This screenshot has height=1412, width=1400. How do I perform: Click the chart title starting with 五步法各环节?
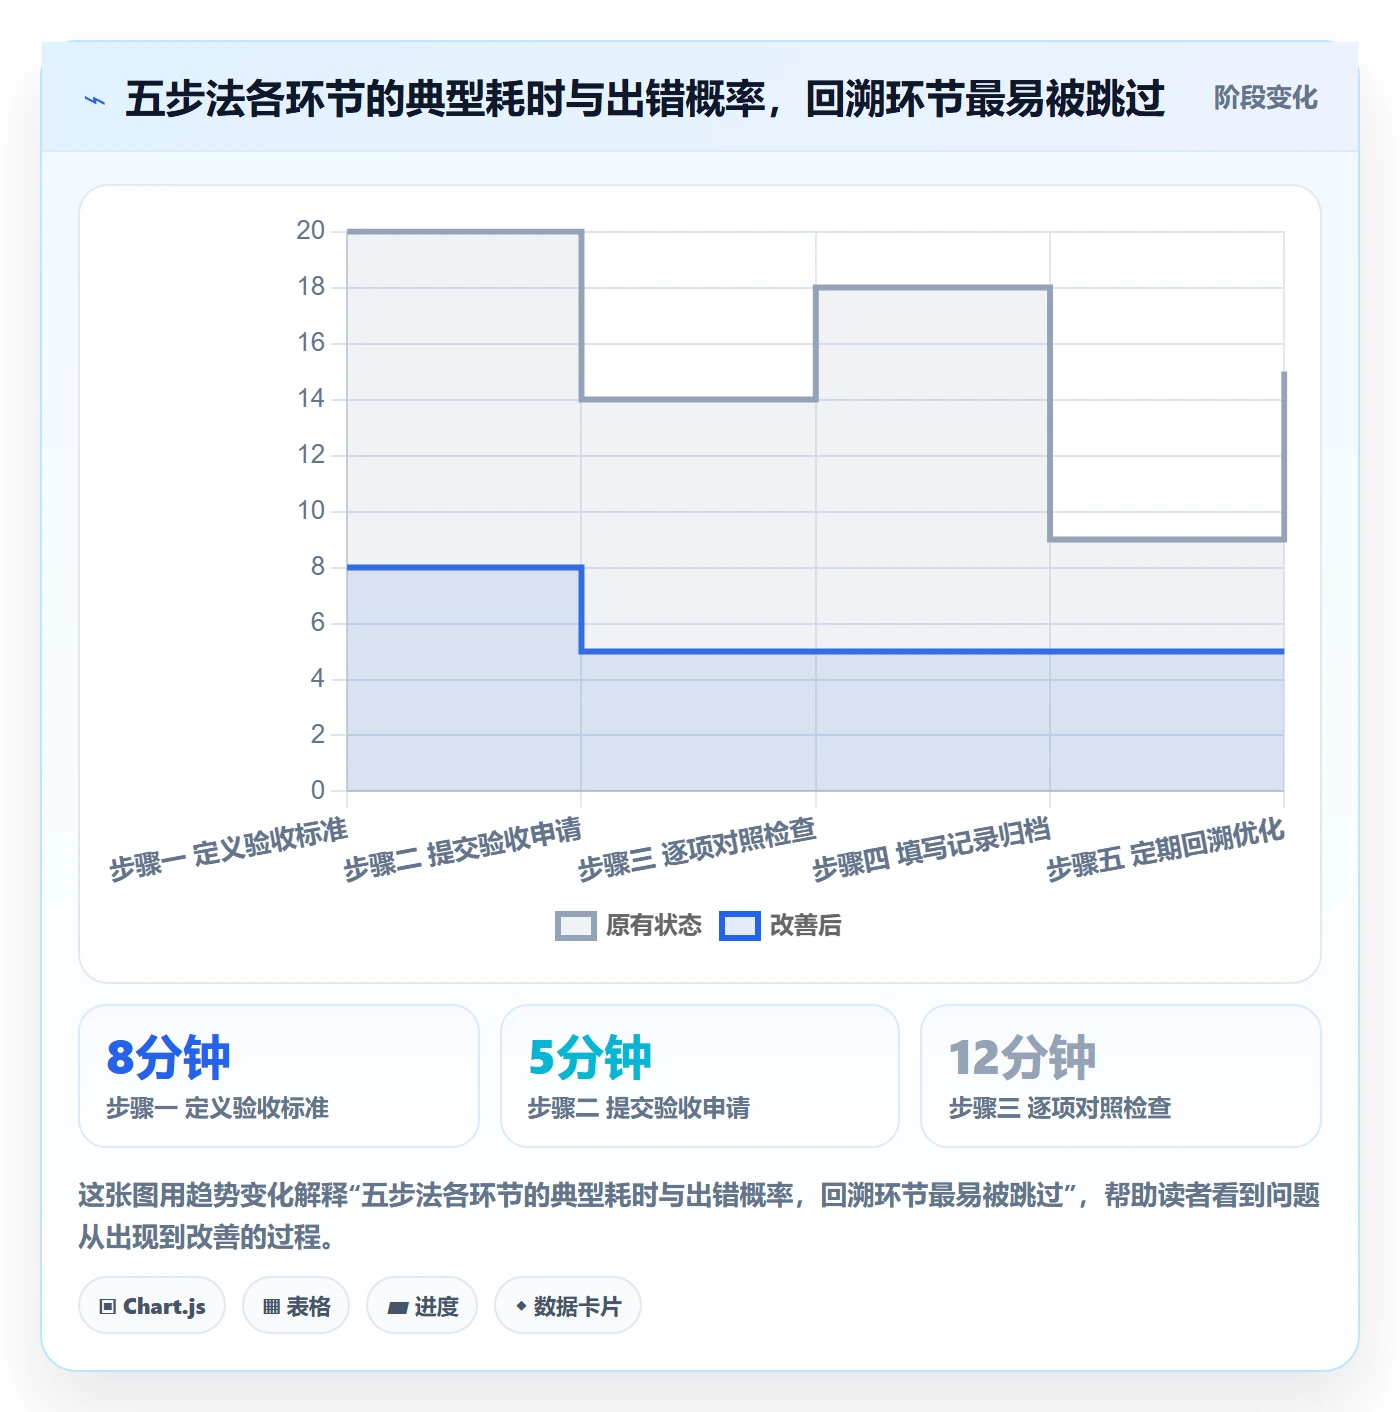tap(645, 99)
